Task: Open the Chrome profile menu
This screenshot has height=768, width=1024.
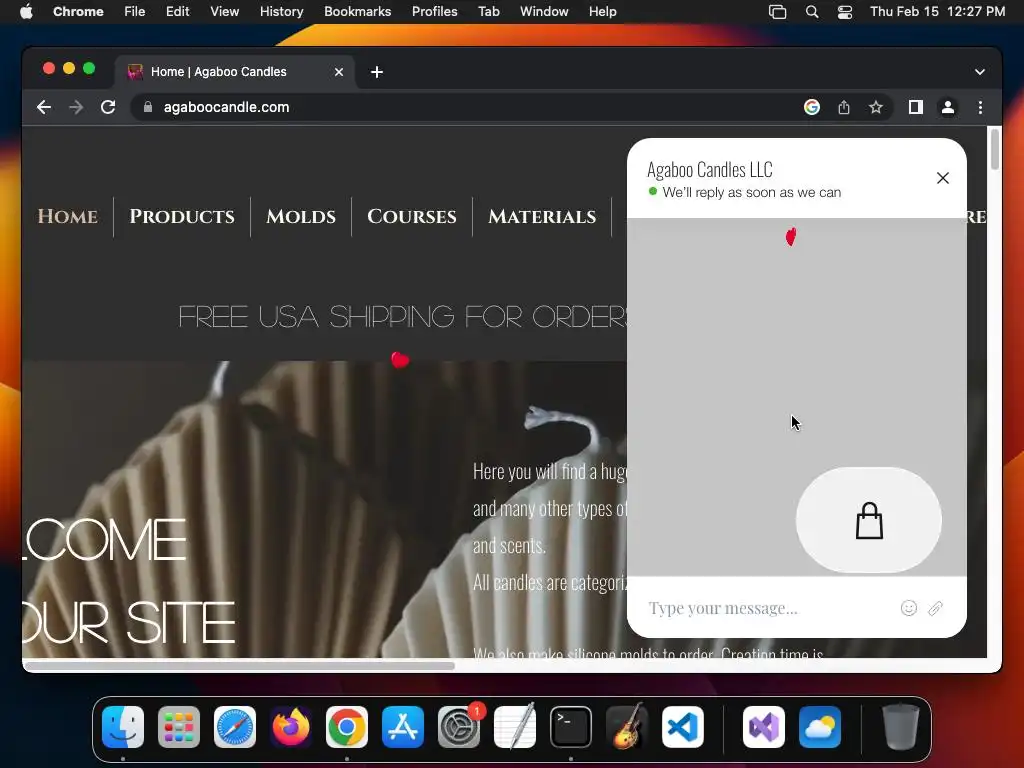Action: pos(948,107)
